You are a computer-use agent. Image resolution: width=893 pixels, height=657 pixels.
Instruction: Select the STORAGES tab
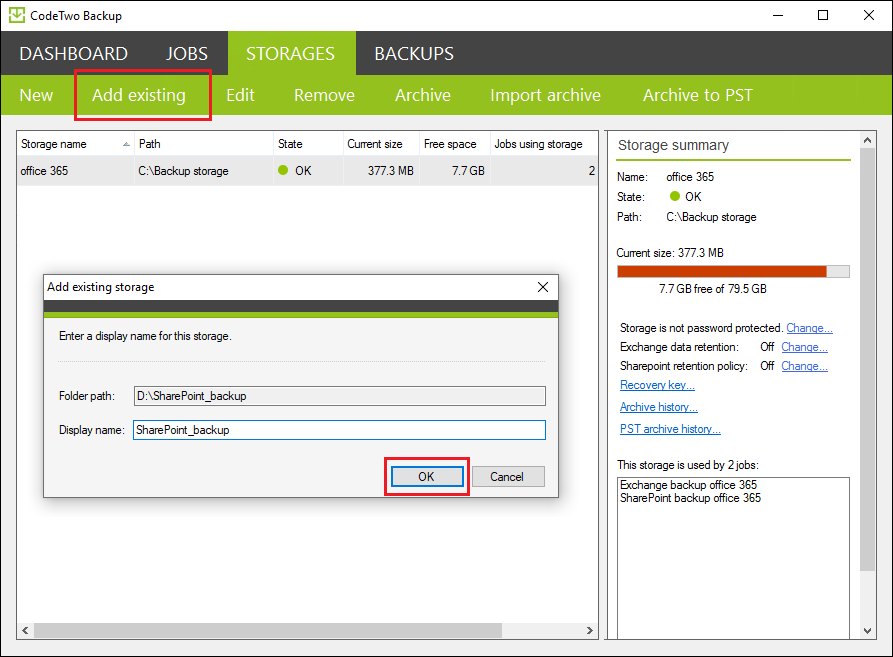pos(290,54)
